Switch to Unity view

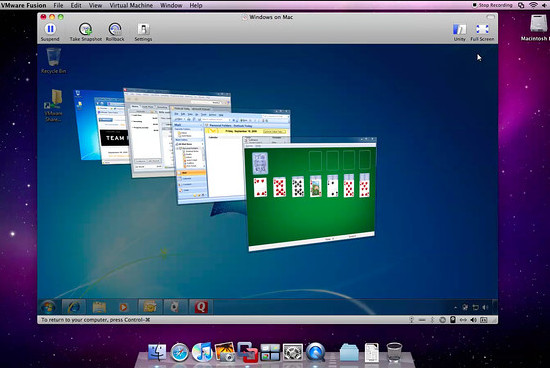point(460,32)
